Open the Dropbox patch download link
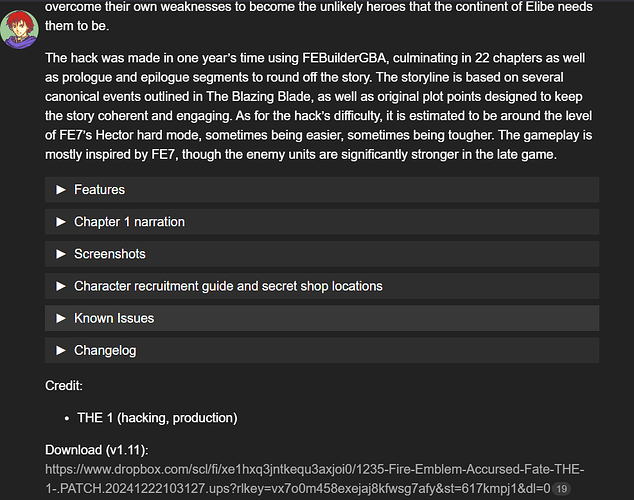Image resolution: width=634 pixels, height=500 pixels. (300, 479)
